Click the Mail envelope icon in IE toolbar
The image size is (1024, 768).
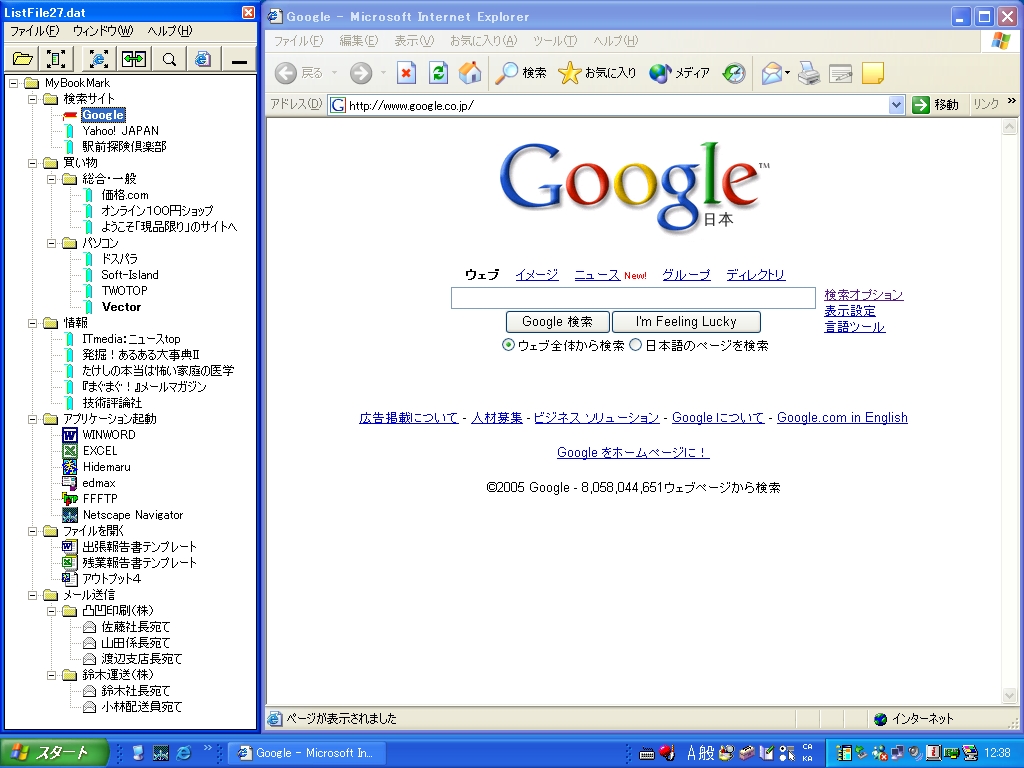[772, 72]
